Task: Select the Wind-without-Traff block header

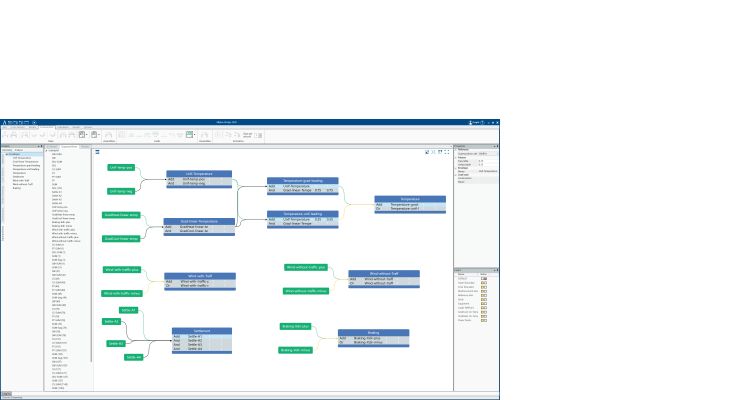Action: (384, 274)
